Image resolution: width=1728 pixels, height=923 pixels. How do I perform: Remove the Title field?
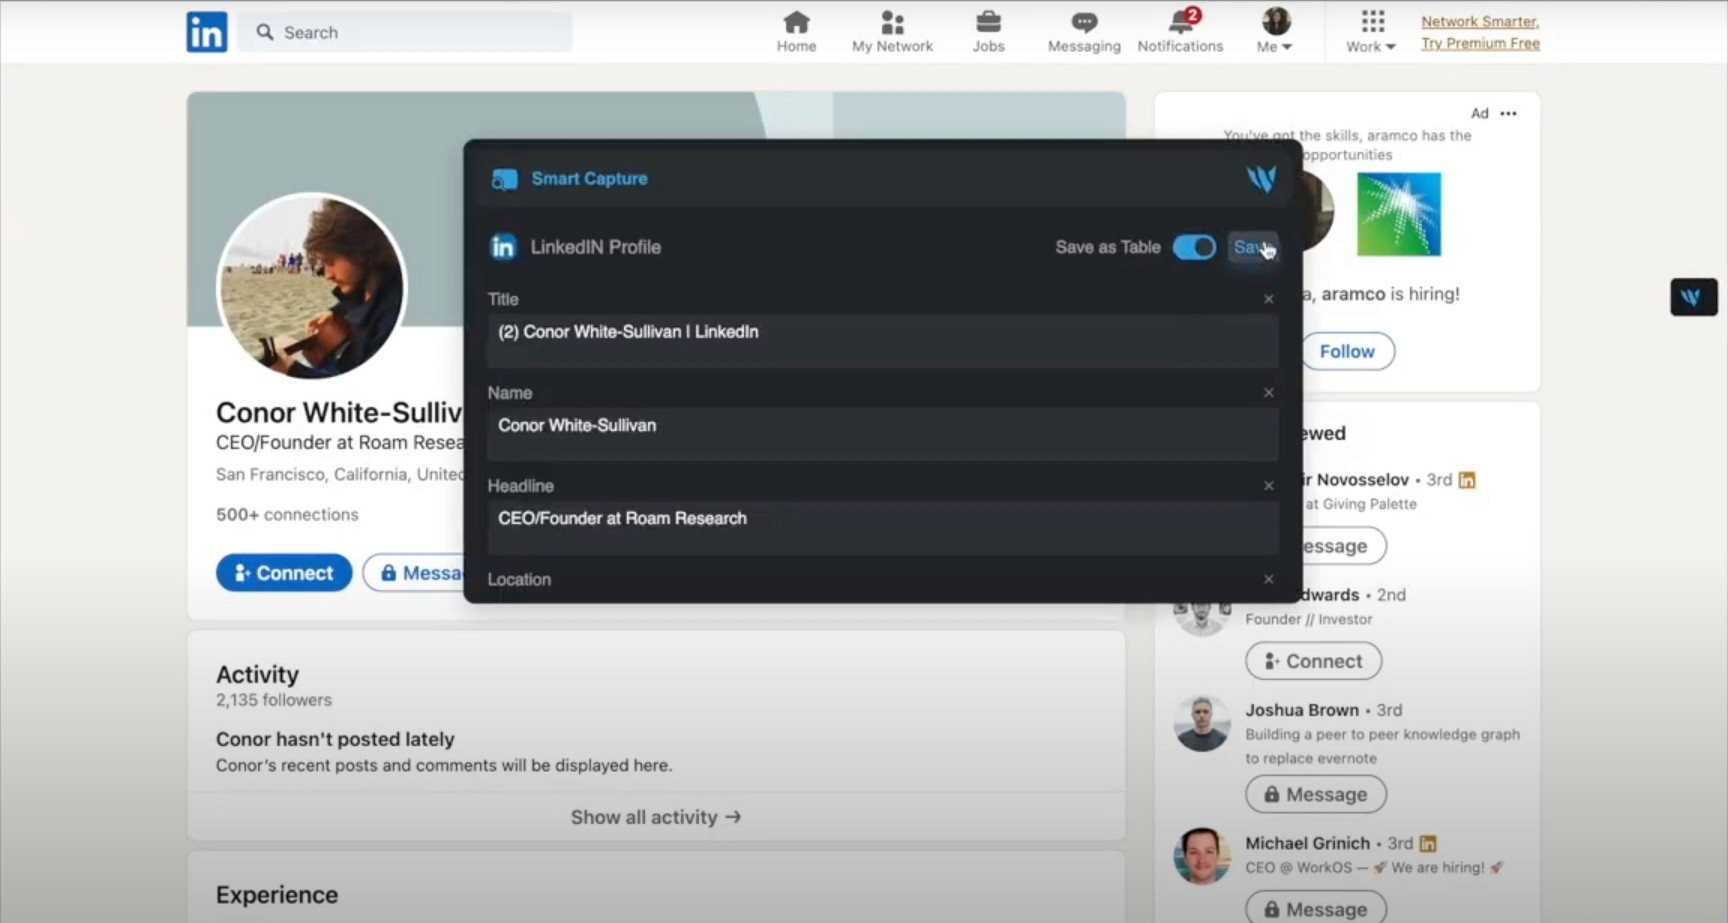[x=1269, y=299]
